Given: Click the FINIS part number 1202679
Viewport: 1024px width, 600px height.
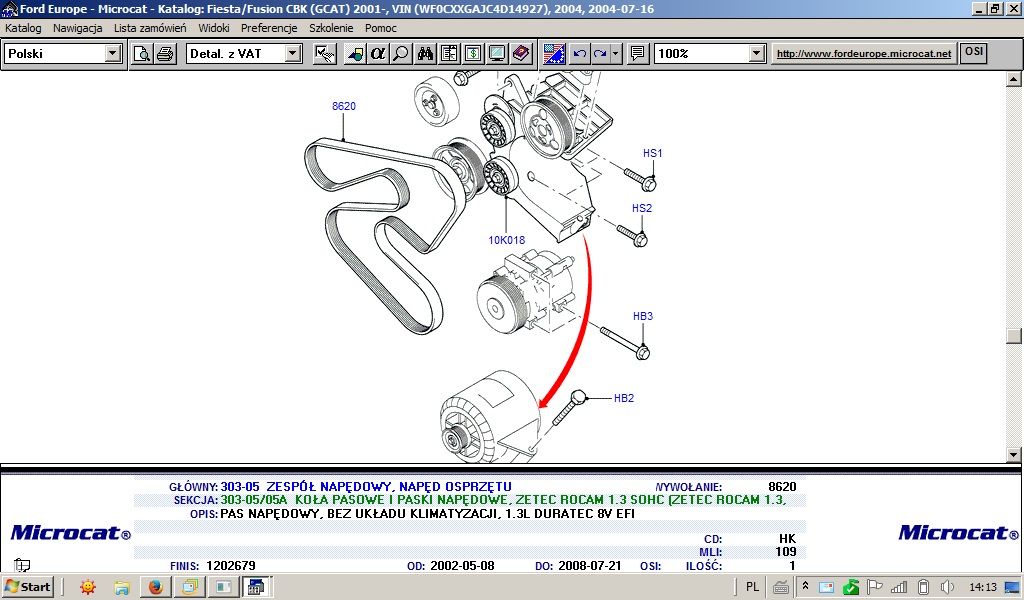Looking at the screenshot, I should [231, 566].
